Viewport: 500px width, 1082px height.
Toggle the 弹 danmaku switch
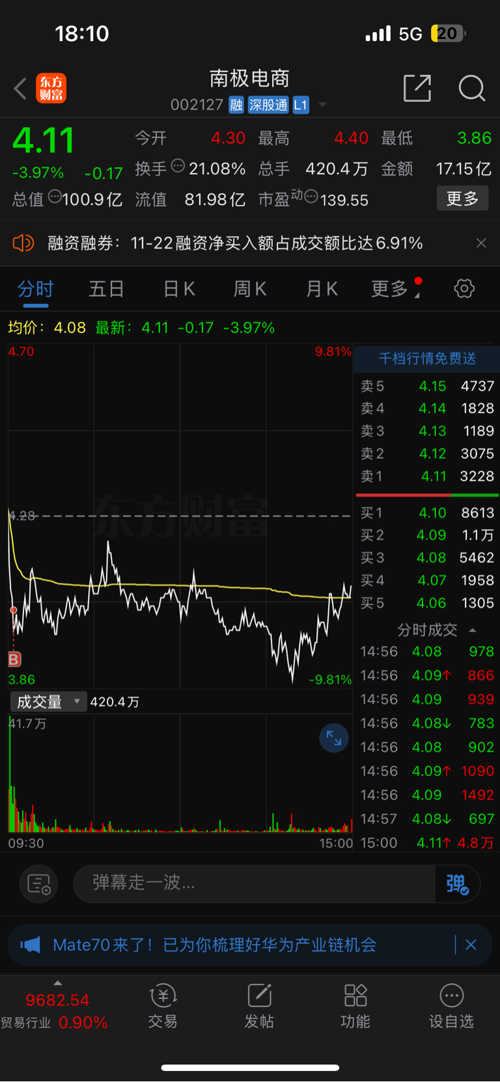[457, 884]
